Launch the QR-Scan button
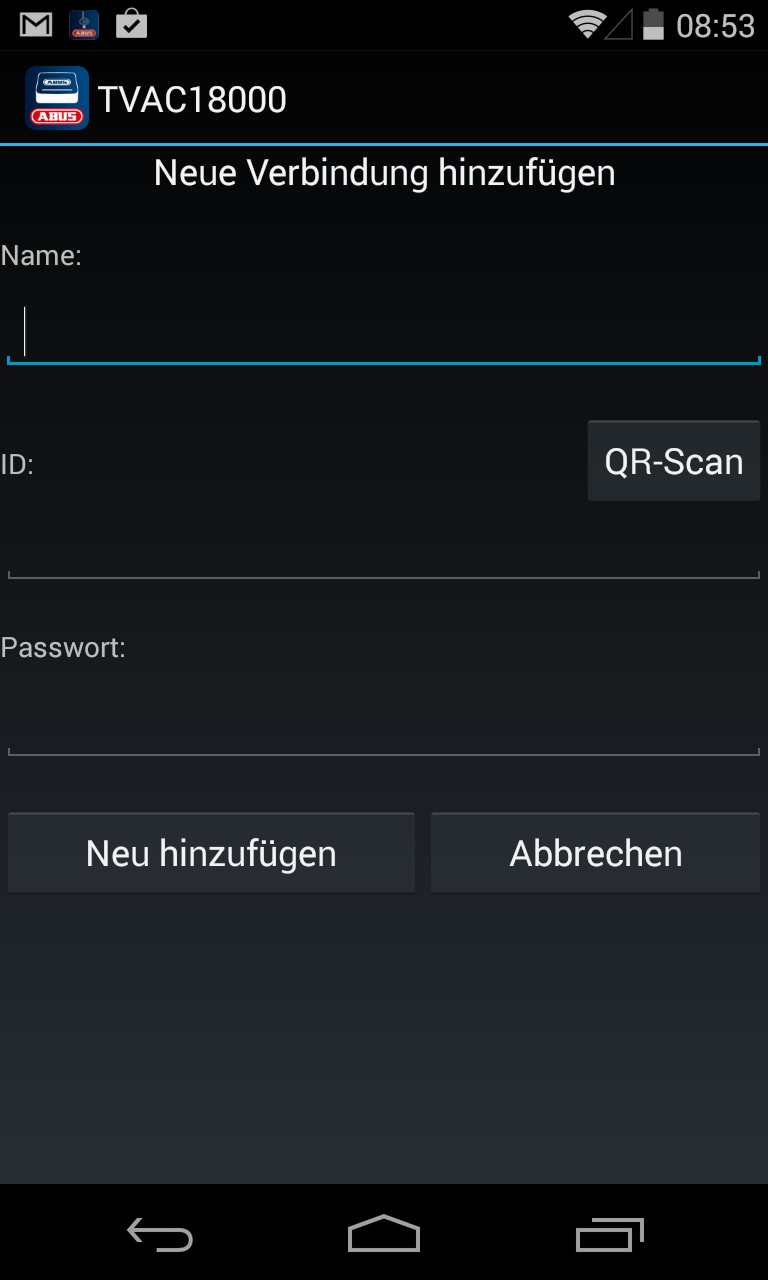This screenshot has width=768, height=1280. 674,461
